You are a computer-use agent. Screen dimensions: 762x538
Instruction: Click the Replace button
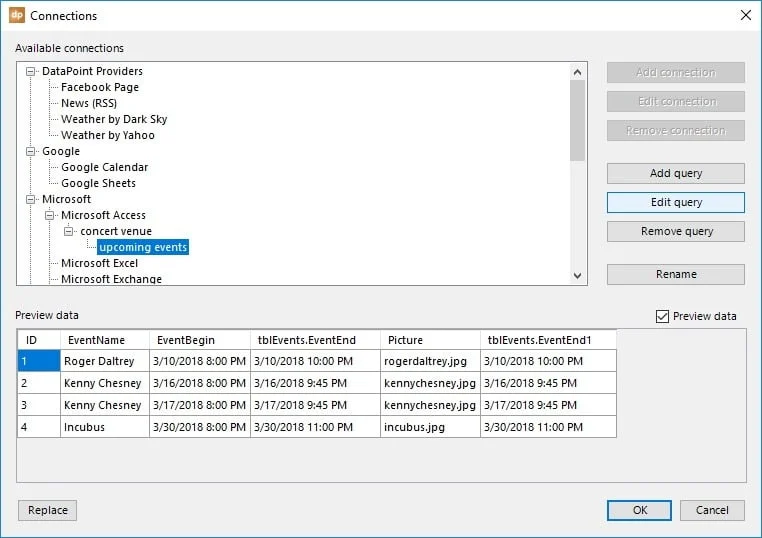point(48,510)
